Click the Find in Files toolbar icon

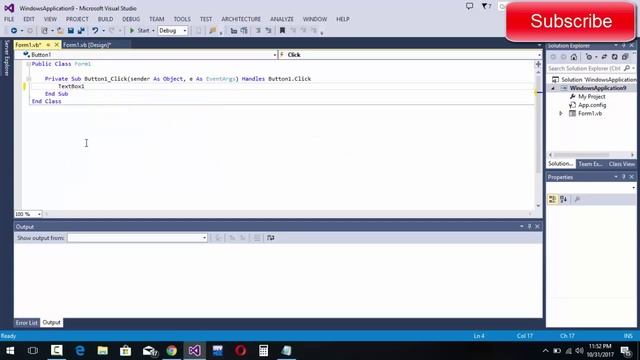click(213, 31)
